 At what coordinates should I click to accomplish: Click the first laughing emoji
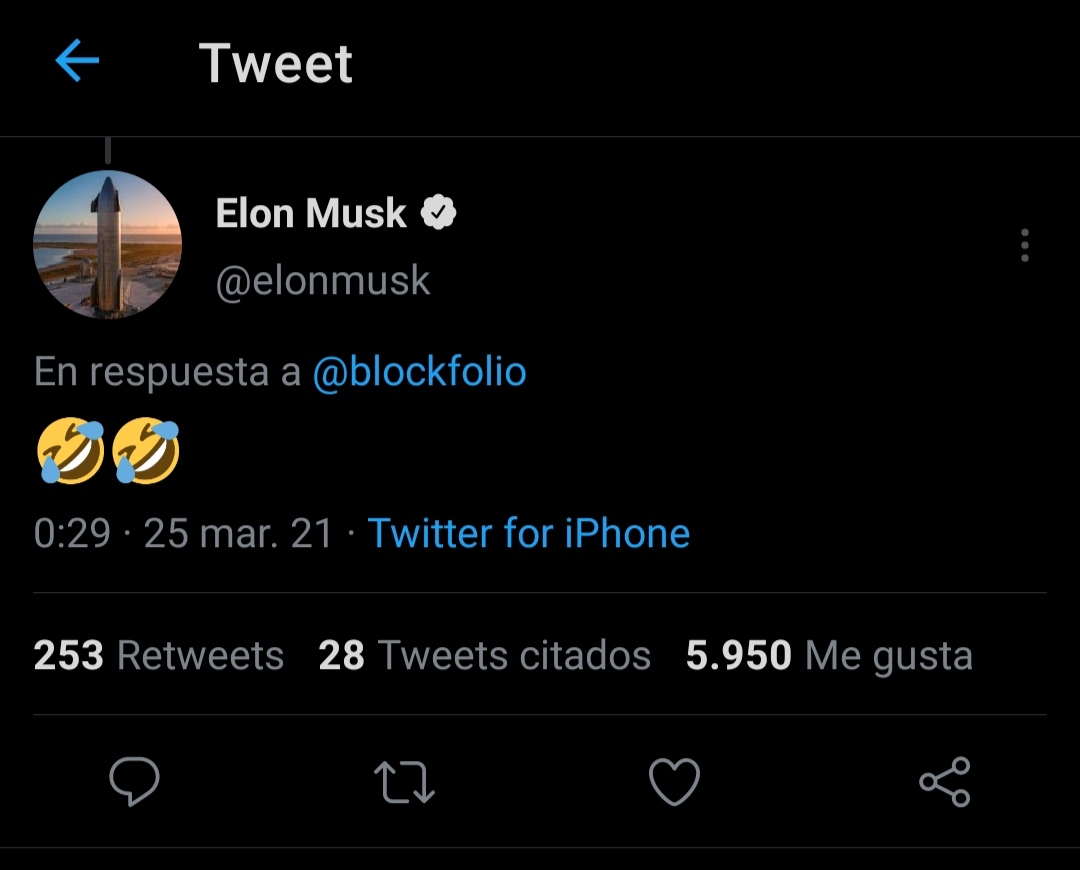(x=71, y=451)
